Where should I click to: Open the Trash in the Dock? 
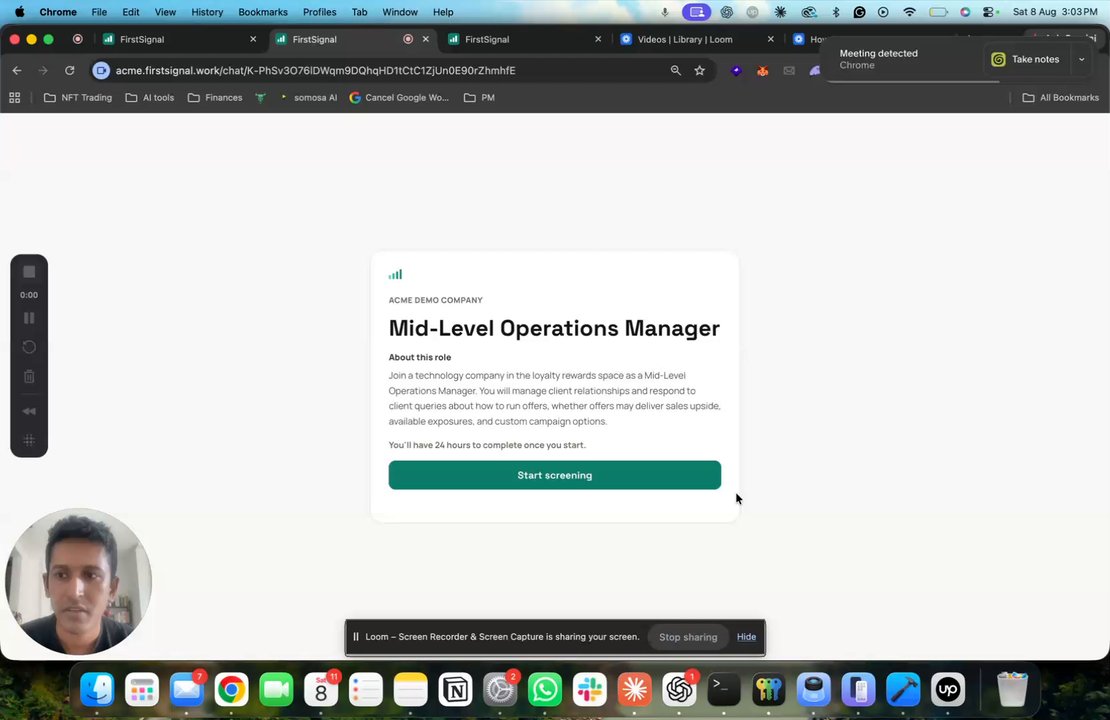pyautogui.click(x=1012, y=689)
